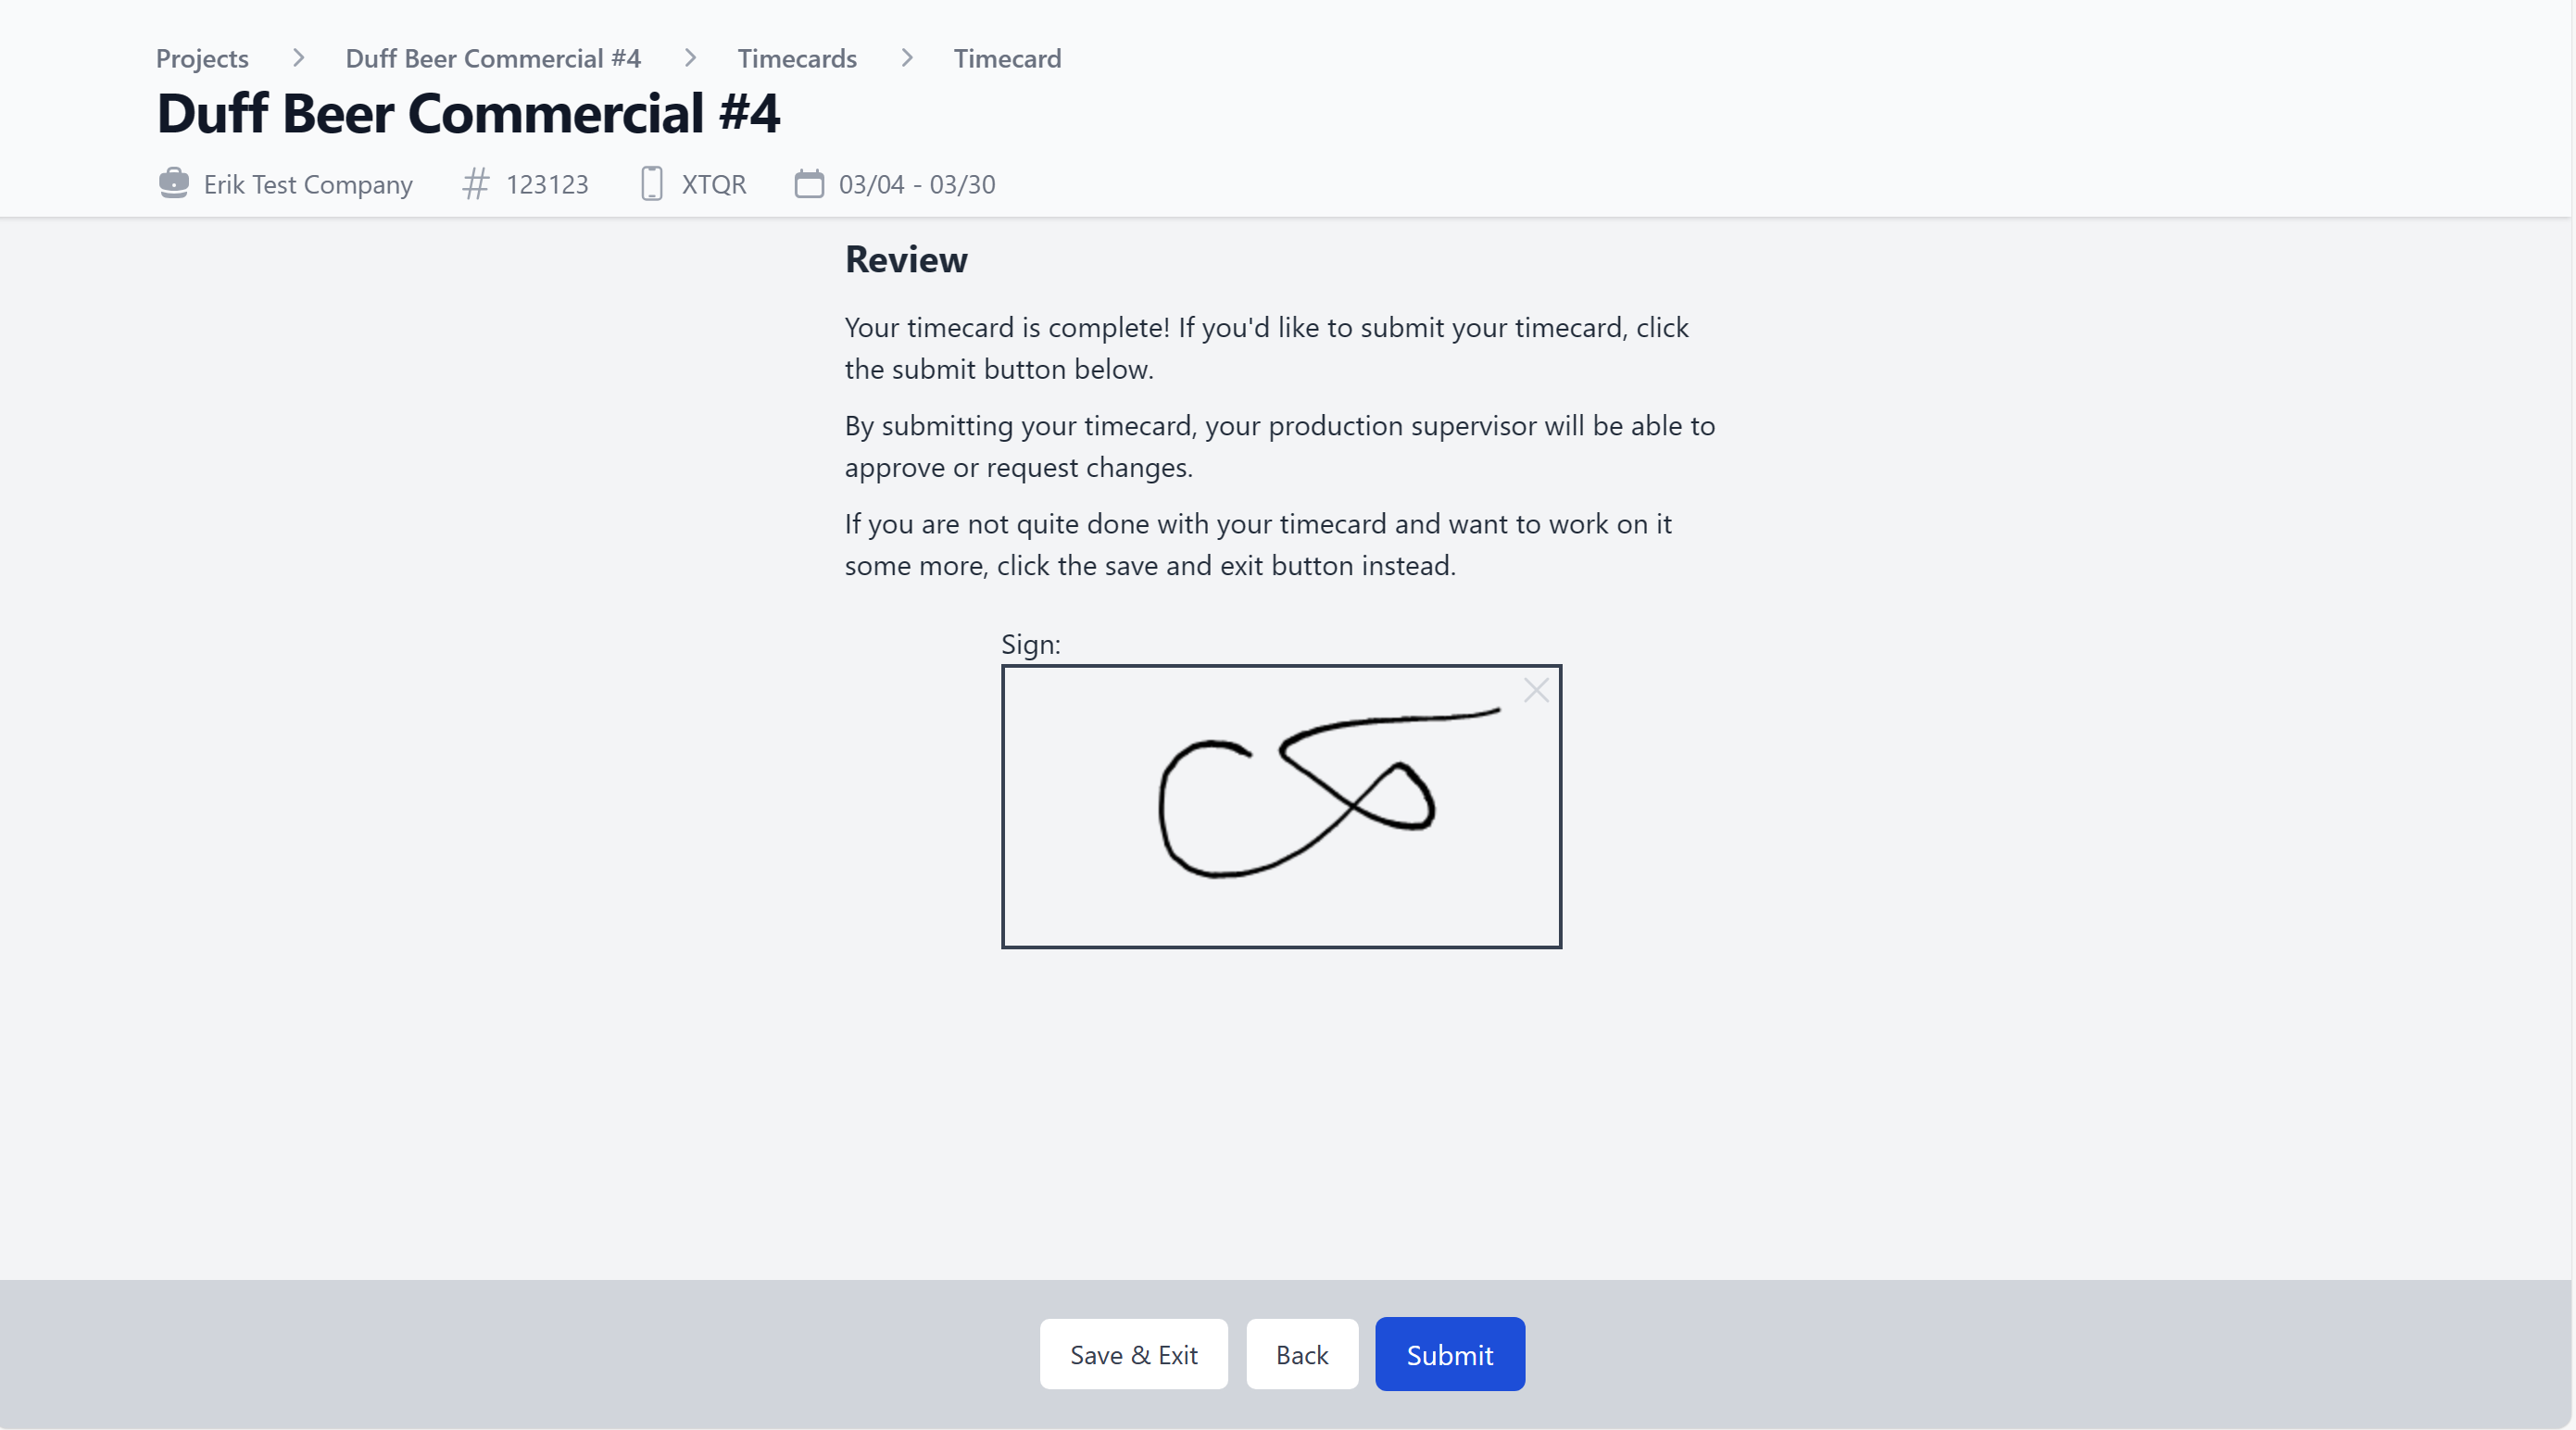Viewport: 2576px width, 1430px height.
Task: Click the chevron before Timecard breadcrumb
Action: (907, 58)
